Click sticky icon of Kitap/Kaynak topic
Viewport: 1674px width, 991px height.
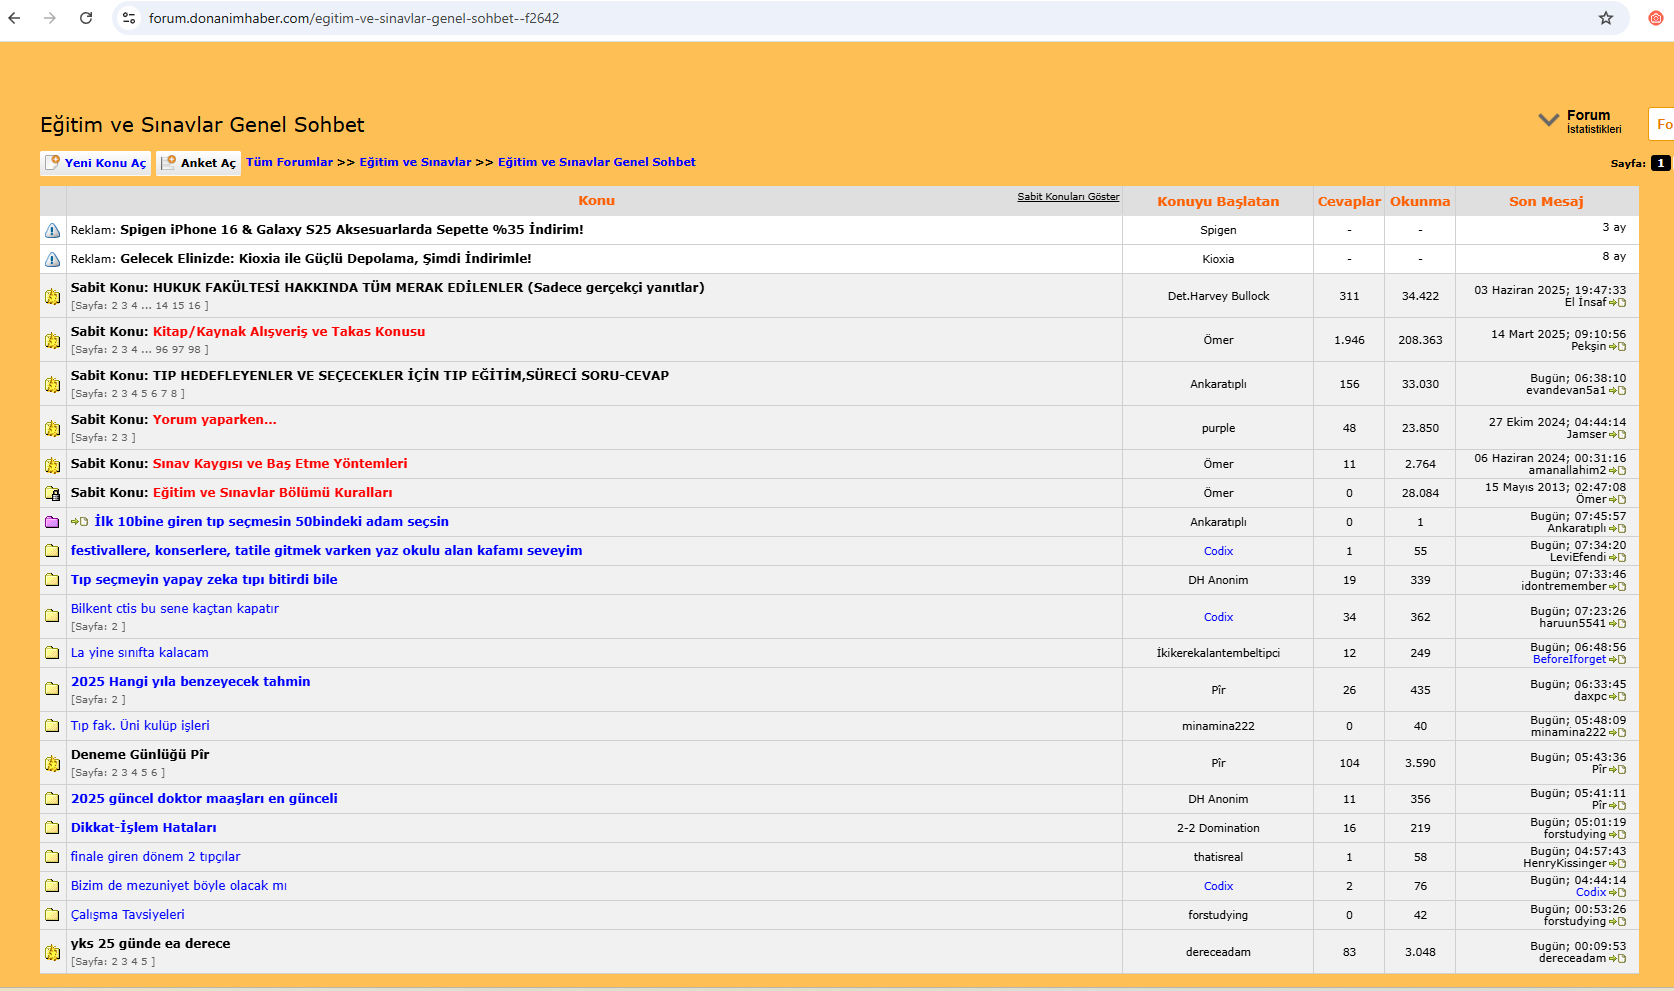coord(52,340)
